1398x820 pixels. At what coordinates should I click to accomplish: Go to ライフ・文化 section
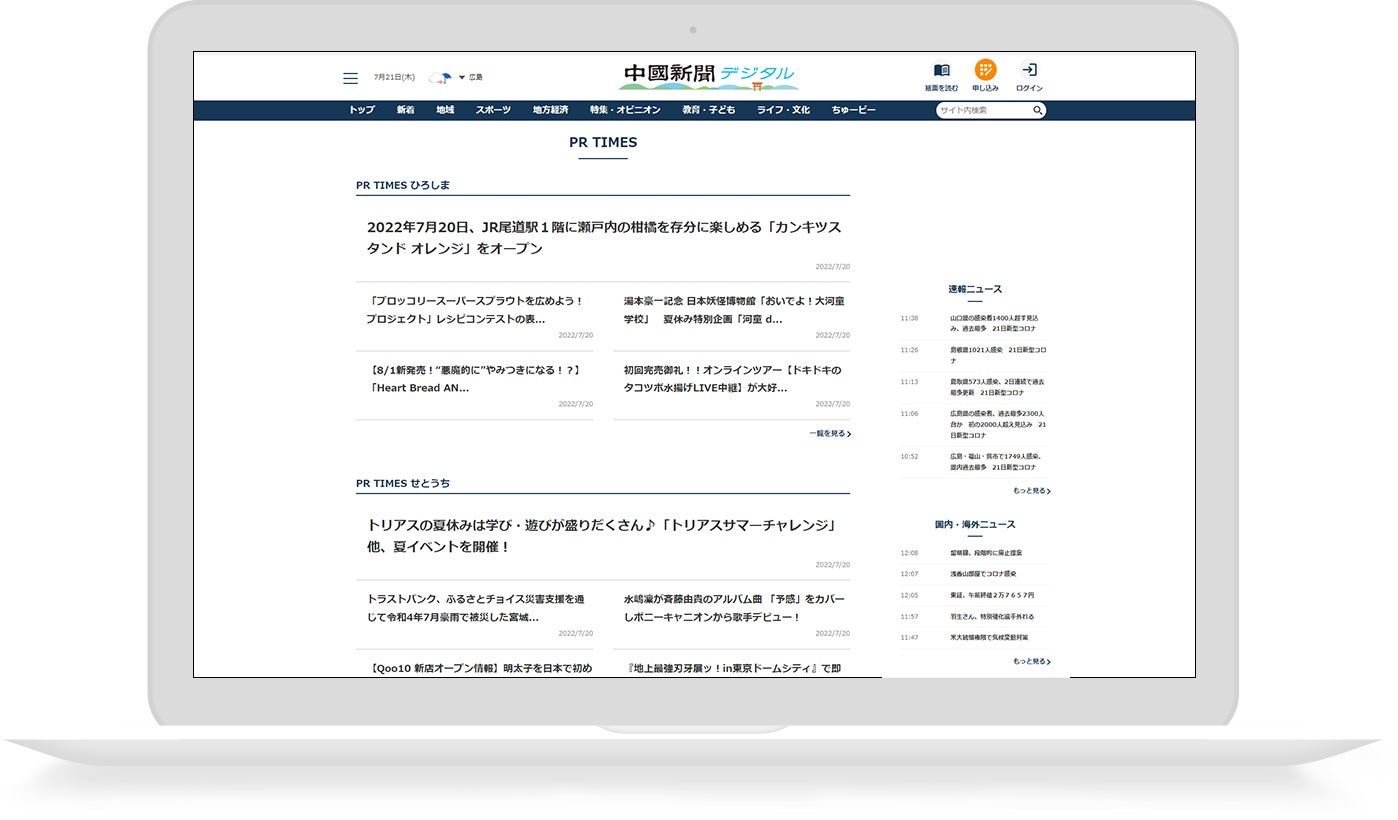tap(783, 110)
